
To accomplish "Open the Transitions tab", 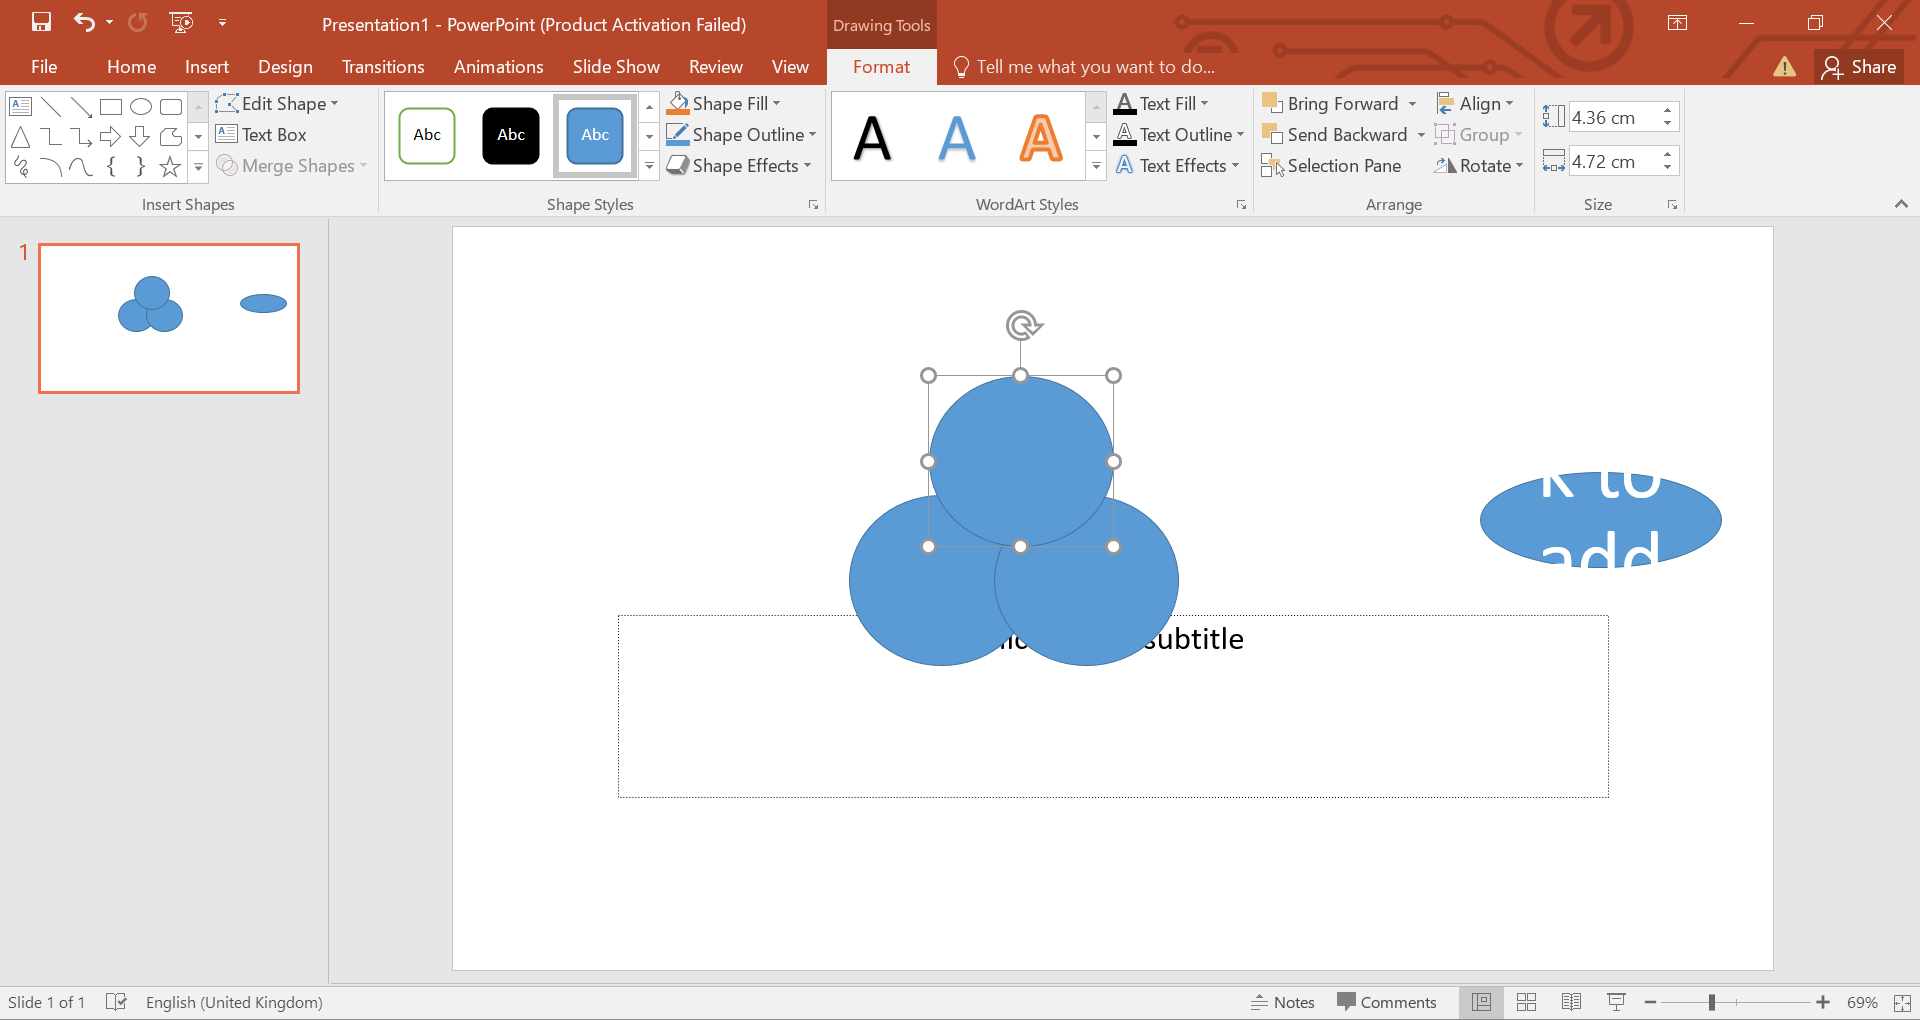I will click(x=383, y=66).
